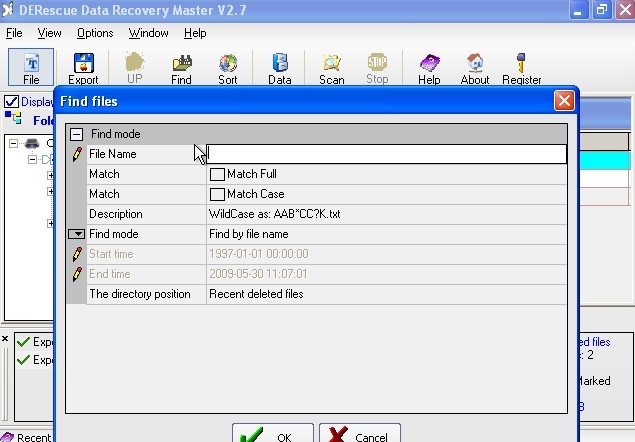Open the Window menu
Screen dimensions: 635x442
[x=148, y=33]
